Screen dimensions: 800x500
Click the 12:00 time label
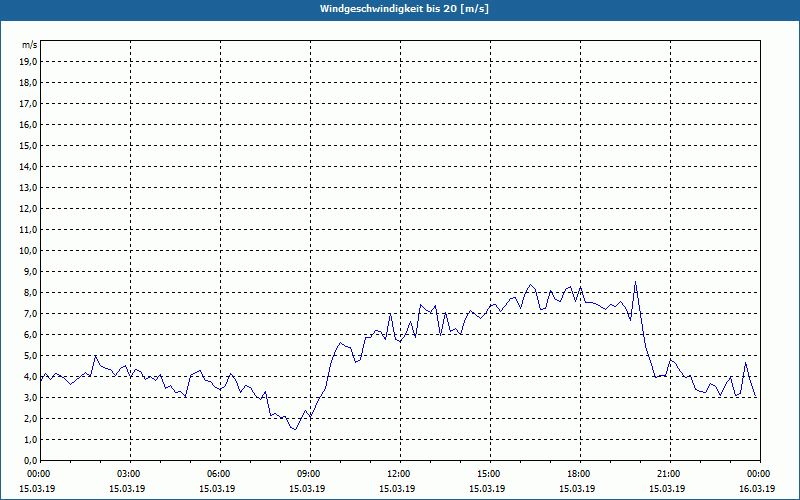(x=400, y=474)
